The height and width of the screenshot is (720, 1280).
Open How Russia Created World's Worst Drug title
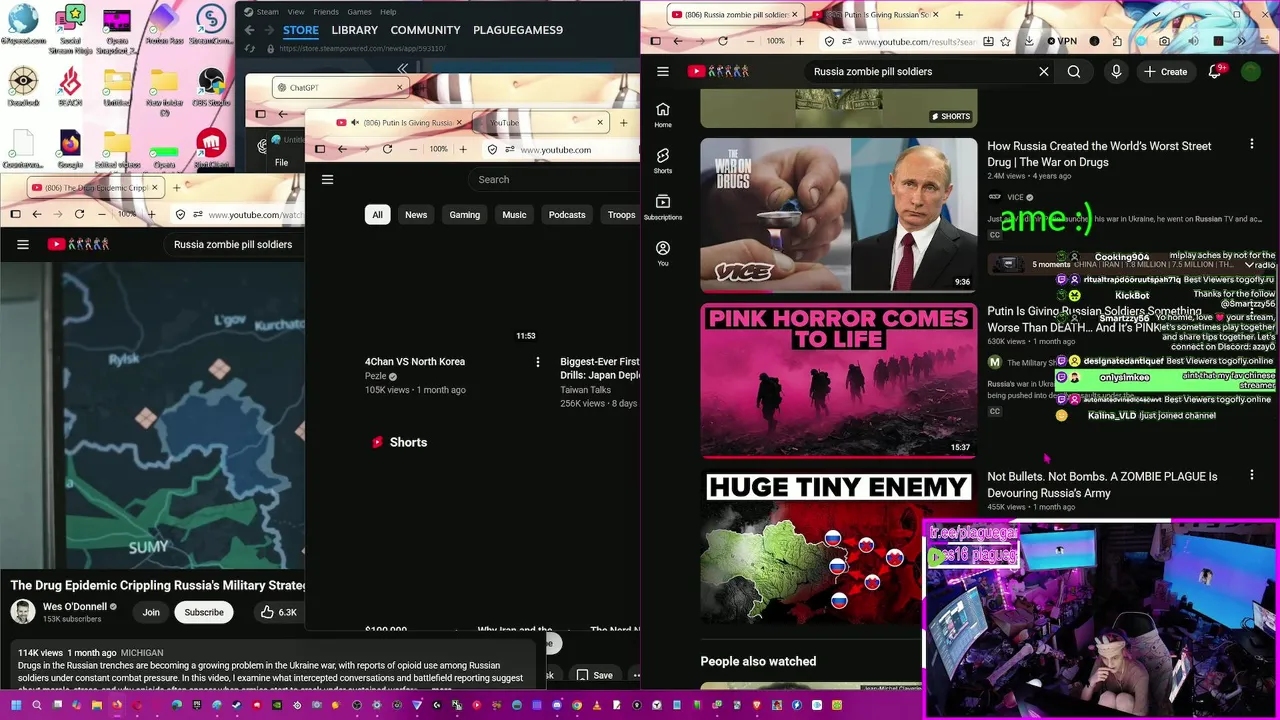click(1099, 154)
